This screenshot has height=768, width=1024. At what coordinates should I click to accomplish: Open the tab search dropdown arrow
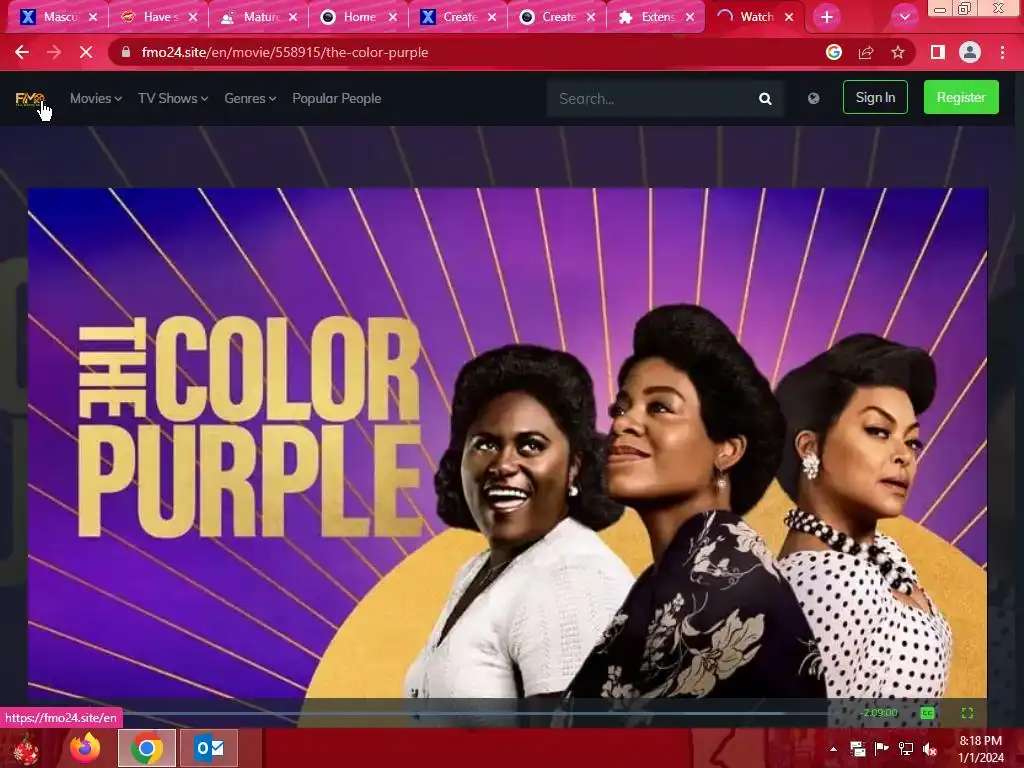904,17
